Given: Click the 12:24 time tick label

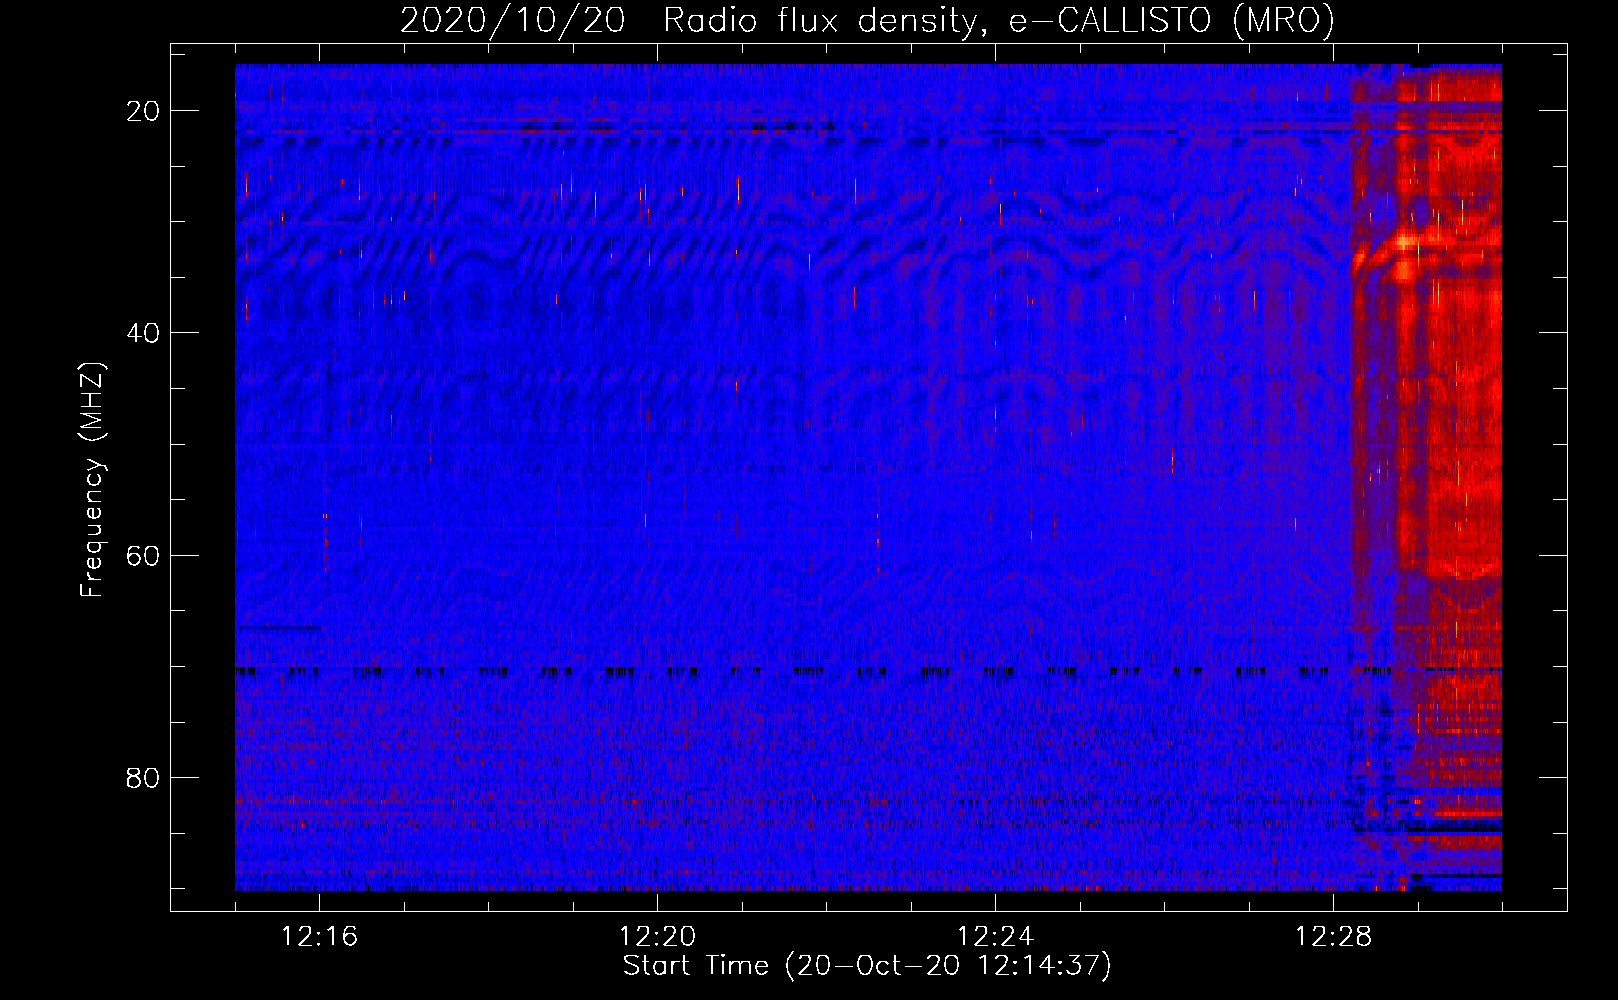Looking at the screenshot, I should tap(995, 937).
